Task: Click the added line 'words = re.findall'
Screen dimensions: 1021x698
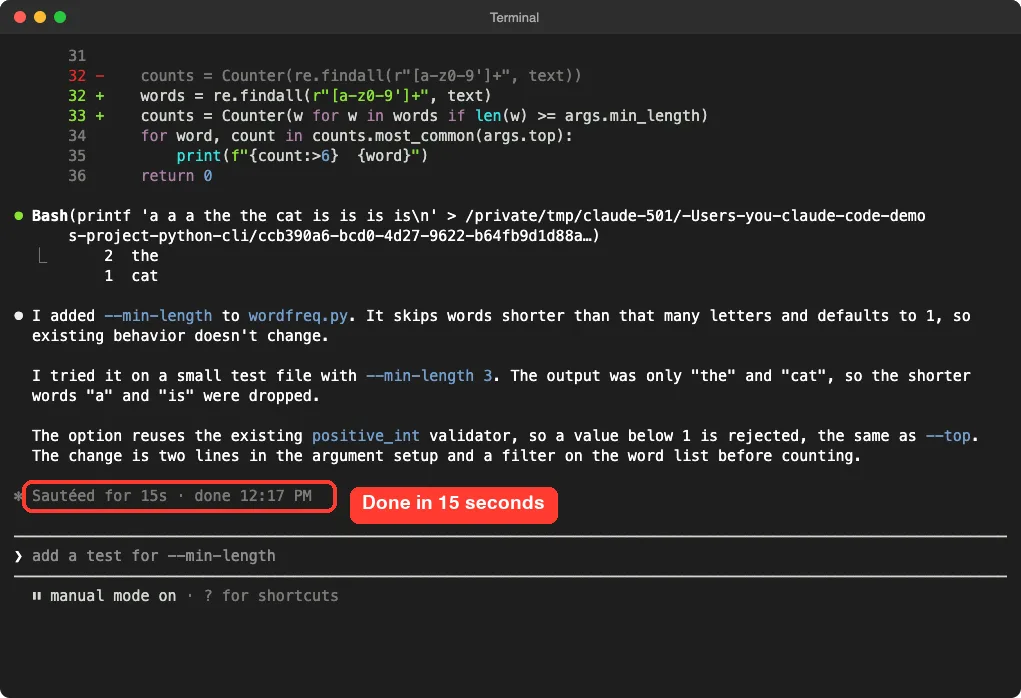Action: pos(316,96)
